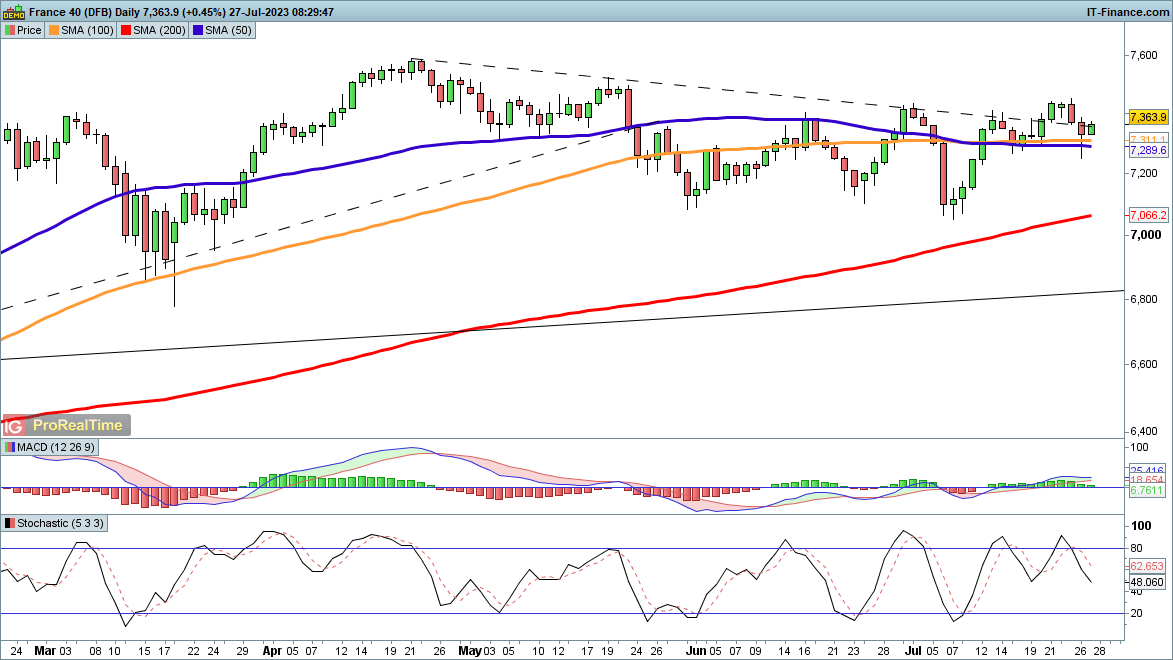Click the red SMA (200) color swatch

126,31
